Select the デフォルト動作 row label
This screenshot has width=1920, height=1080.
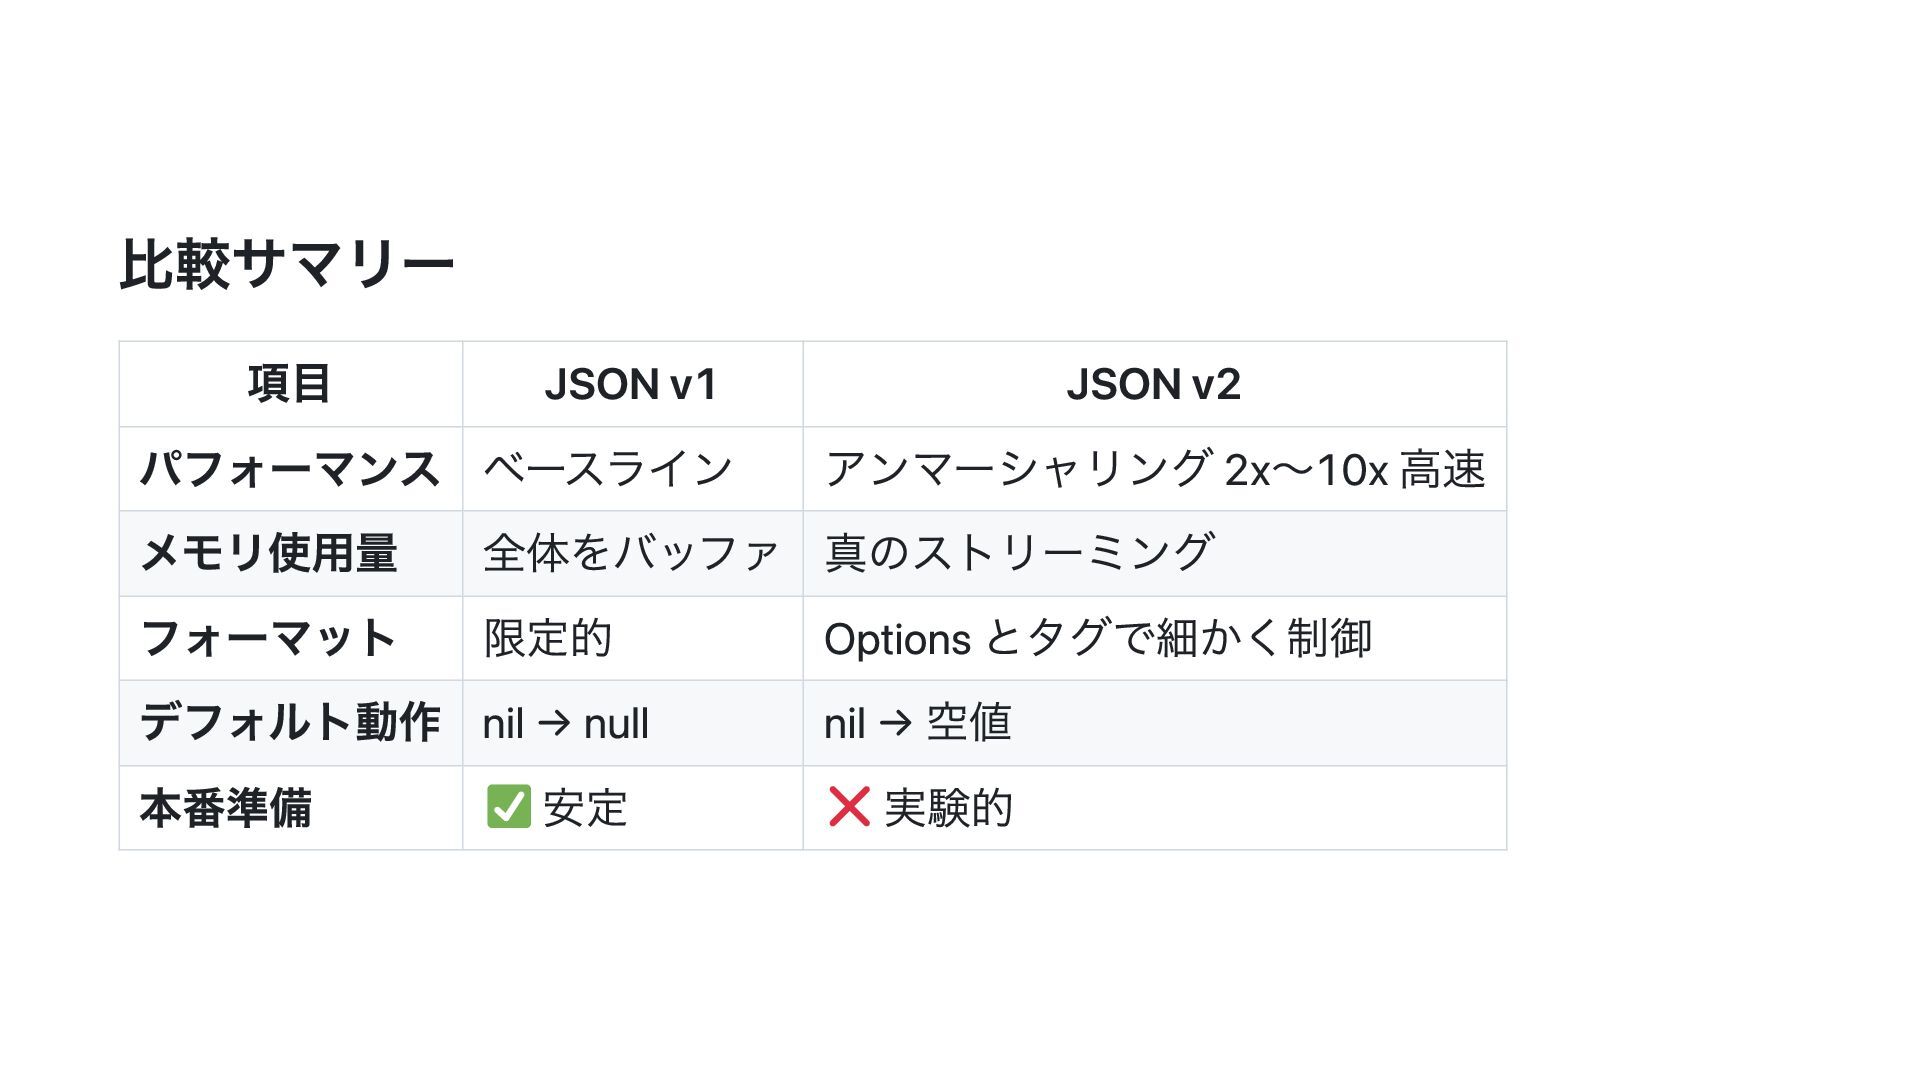coord(290,723)
